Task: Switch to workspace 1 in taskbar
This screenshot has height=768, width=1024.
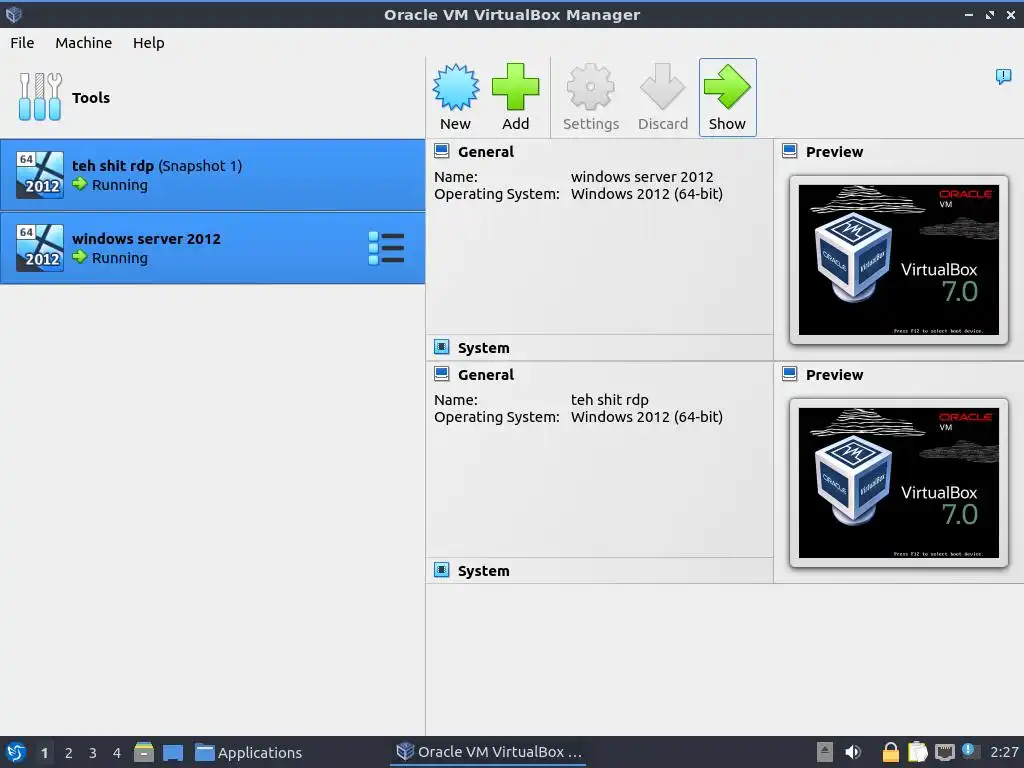Action: point(44,753)
